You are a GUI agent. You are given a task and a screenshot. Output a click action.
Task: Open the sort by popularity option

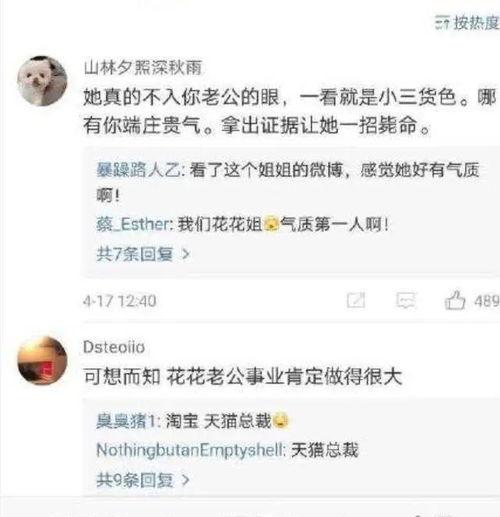click(468, 23)
